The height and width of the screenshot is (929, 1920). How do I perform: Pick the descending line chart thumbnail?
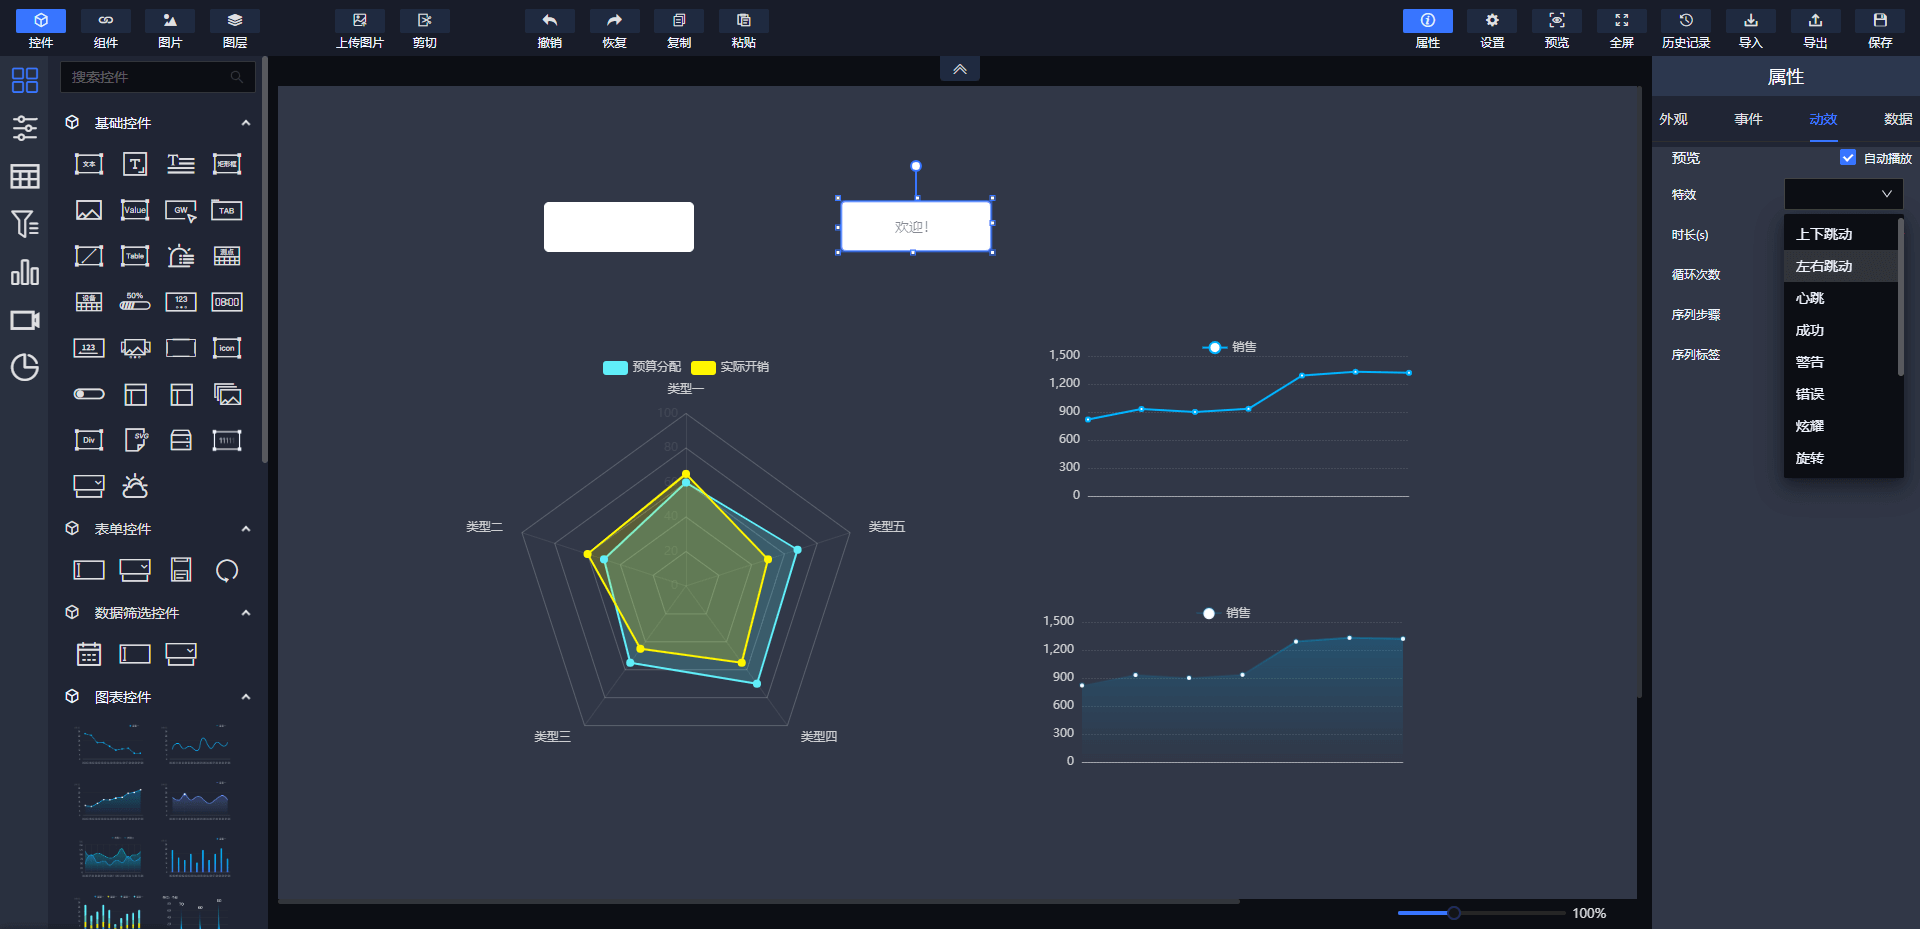111,745
